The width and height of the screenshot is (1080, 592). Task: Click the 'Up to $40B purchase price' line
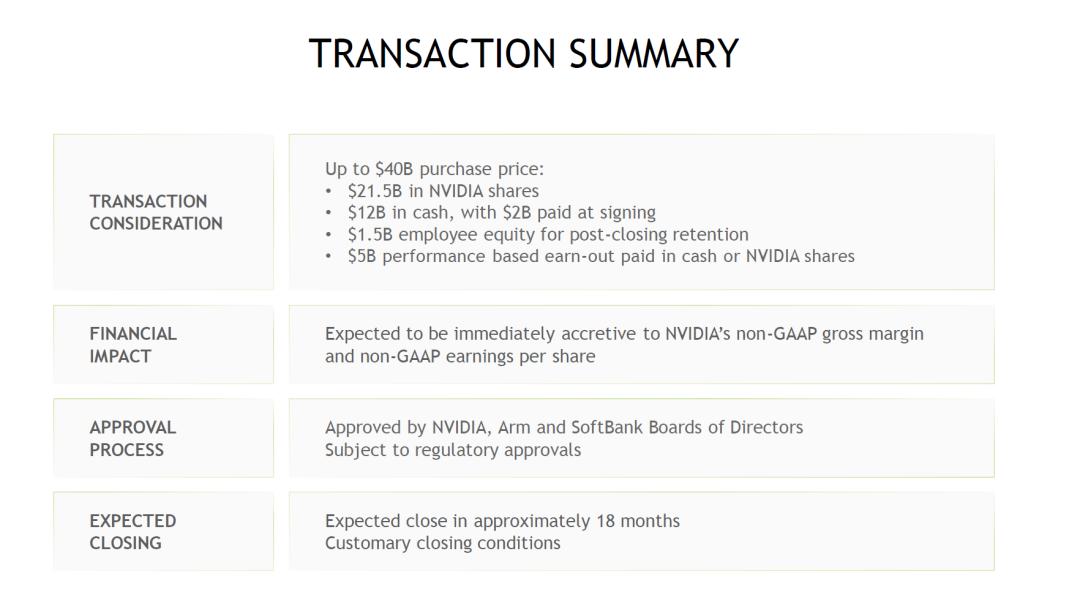[x=434, y=169]
